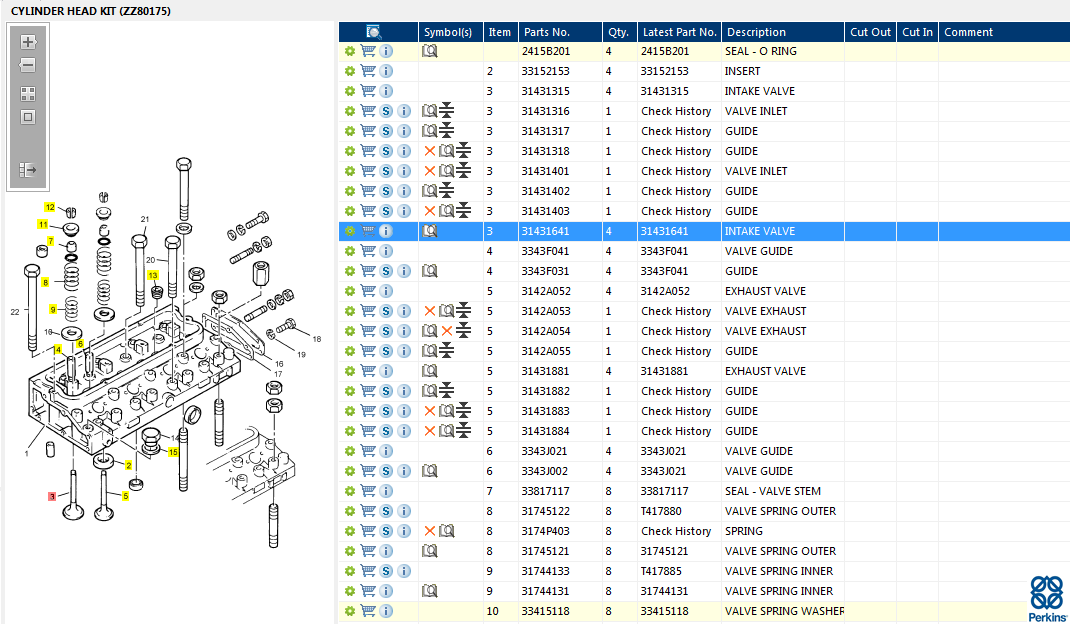Image resolution: width=1070 pixels, height=624 pixels.
Task: Click the search icon in table header
Action: [374, 32]
